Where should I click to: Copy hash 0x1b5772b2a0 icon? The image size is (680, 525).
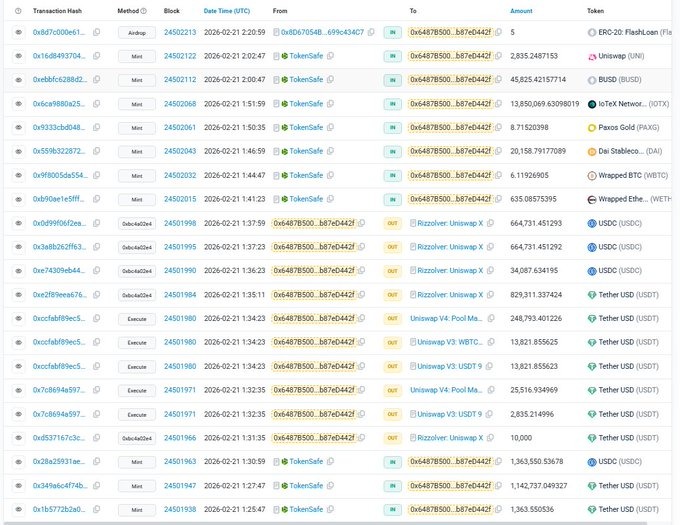pos(96,509)
